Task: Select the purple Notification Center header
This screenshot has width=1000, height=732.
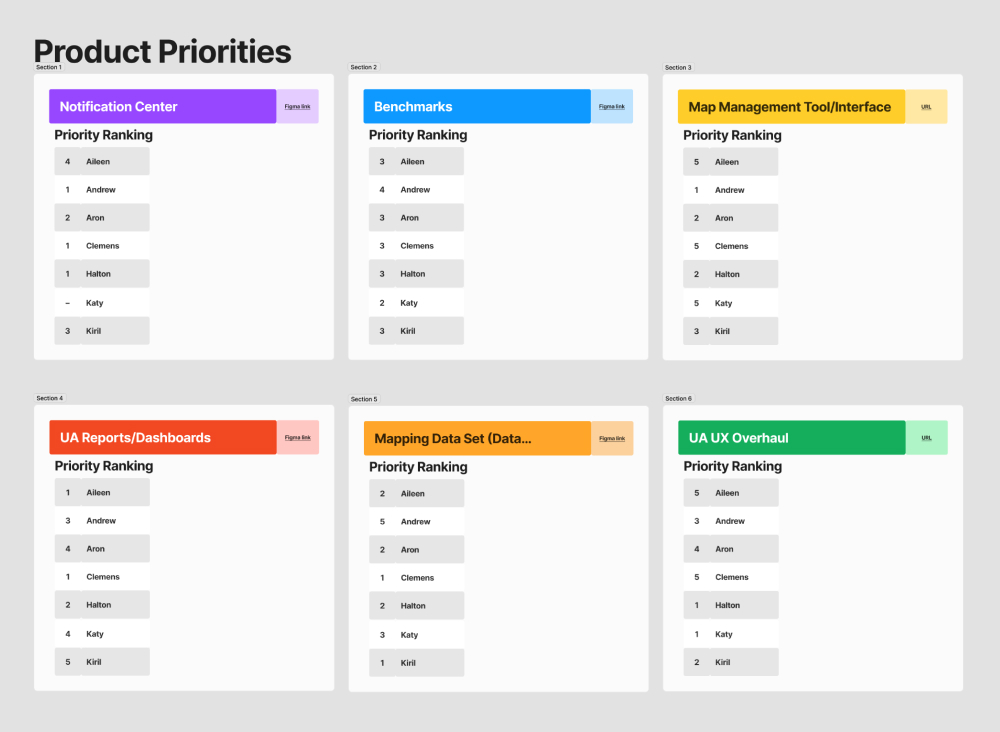Action: [162, 106]
